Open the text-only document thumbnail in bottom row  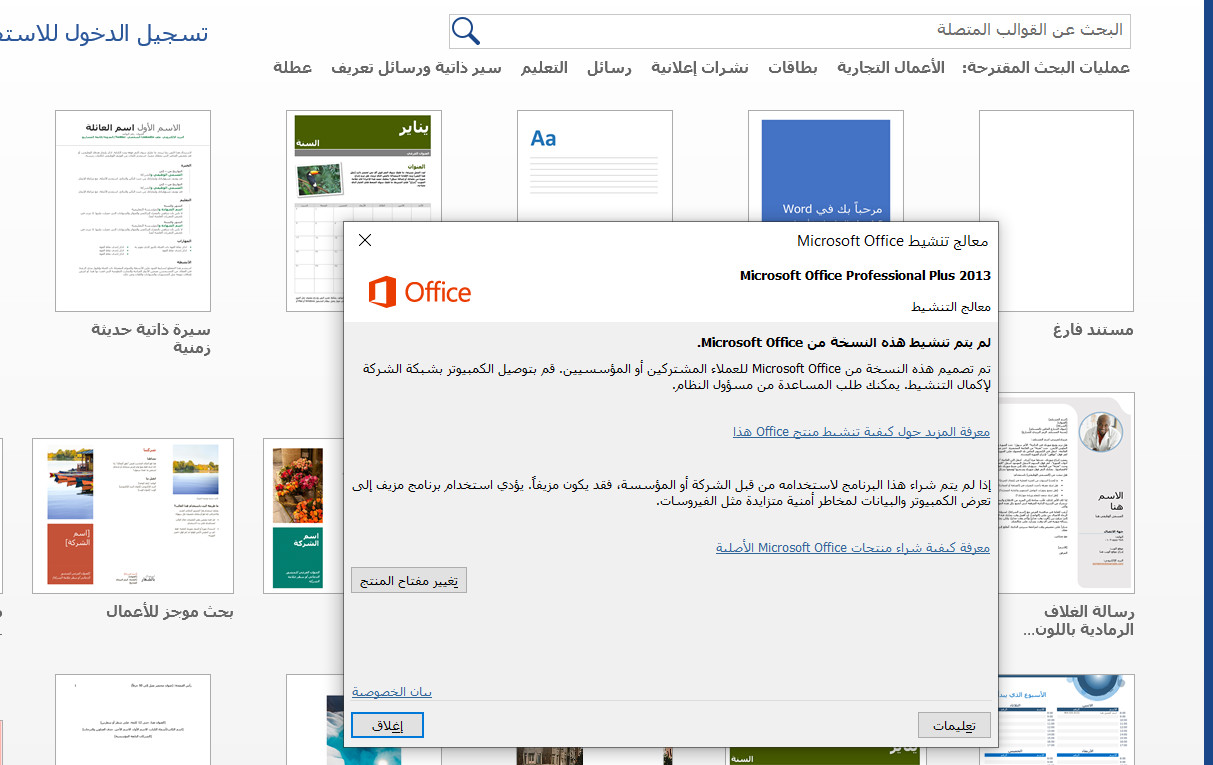tap(133, 719)
